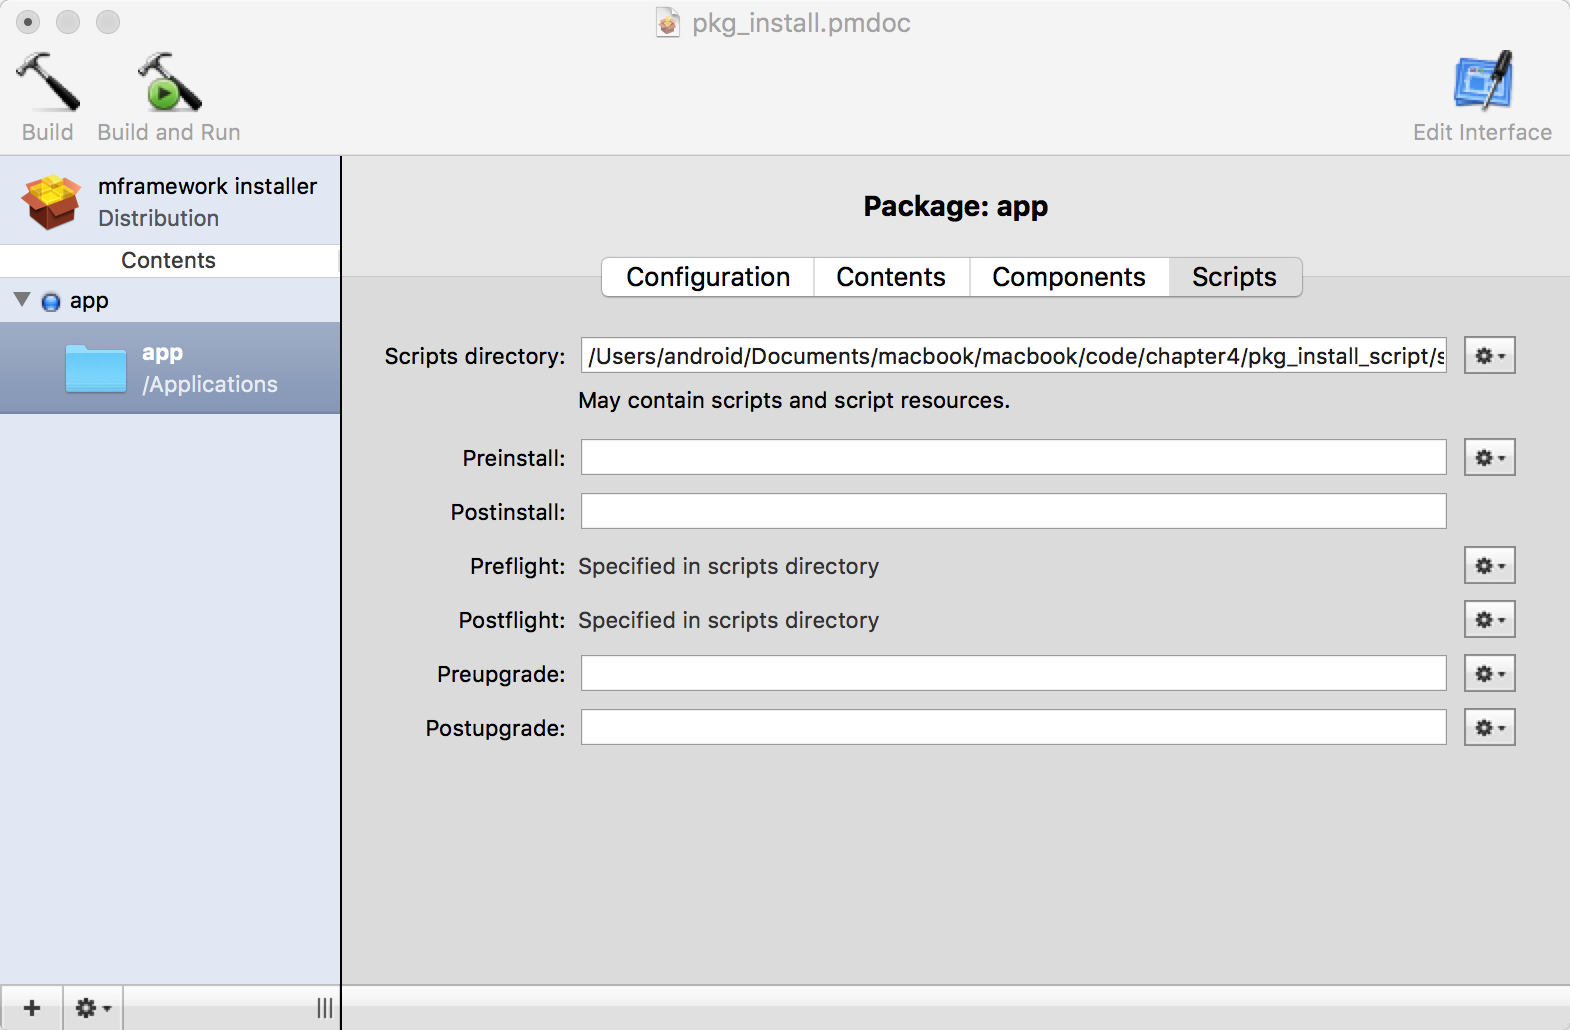This screenshot has height=1030, width=1570.
Task: Collapse the app disclosure triangle
Action: click(22, 300)
